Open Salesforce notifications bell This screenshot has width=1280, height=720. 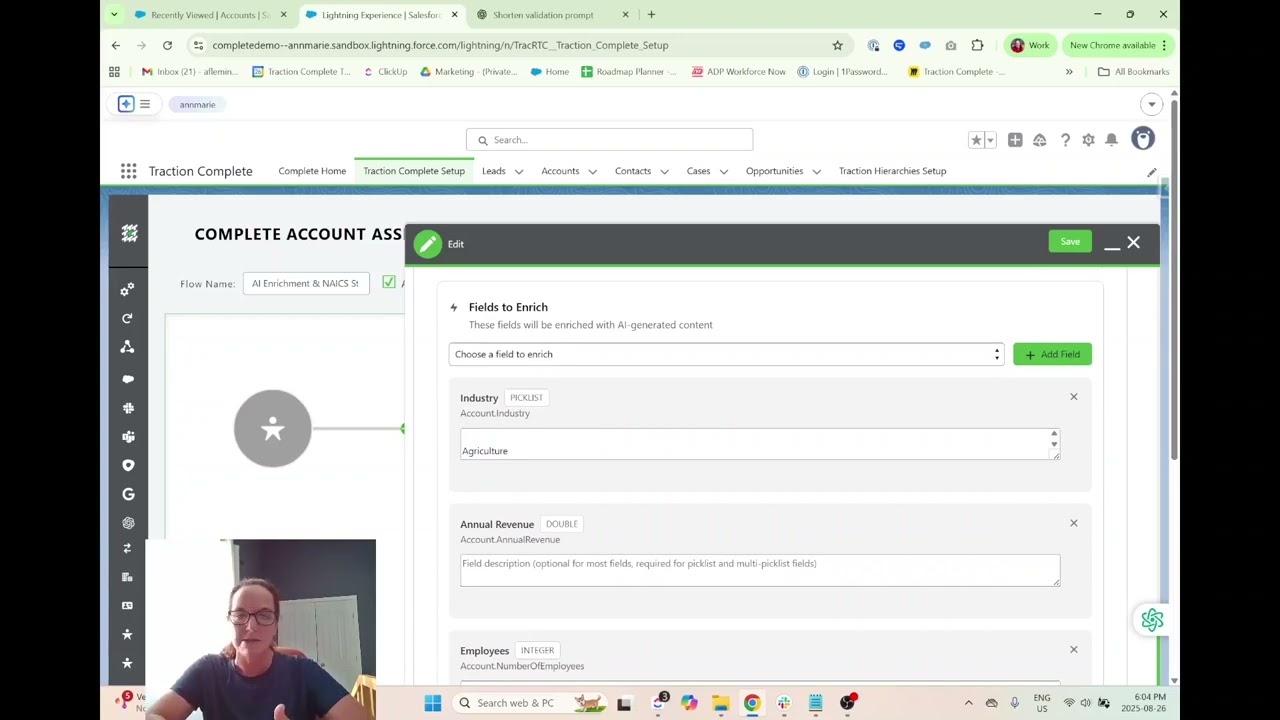pos(1111,140)
